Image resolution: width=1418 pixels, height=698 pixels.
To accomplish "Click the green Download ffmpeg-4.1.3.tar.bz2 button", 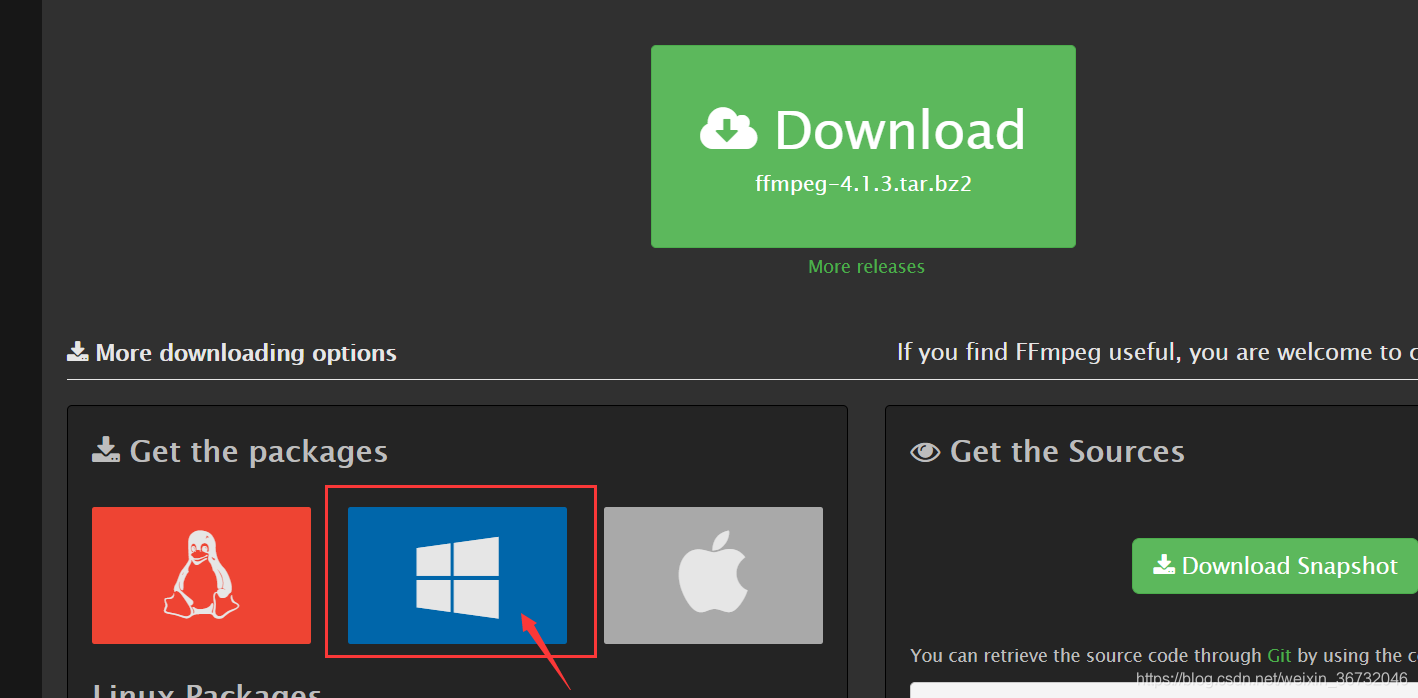I will 863,146.
